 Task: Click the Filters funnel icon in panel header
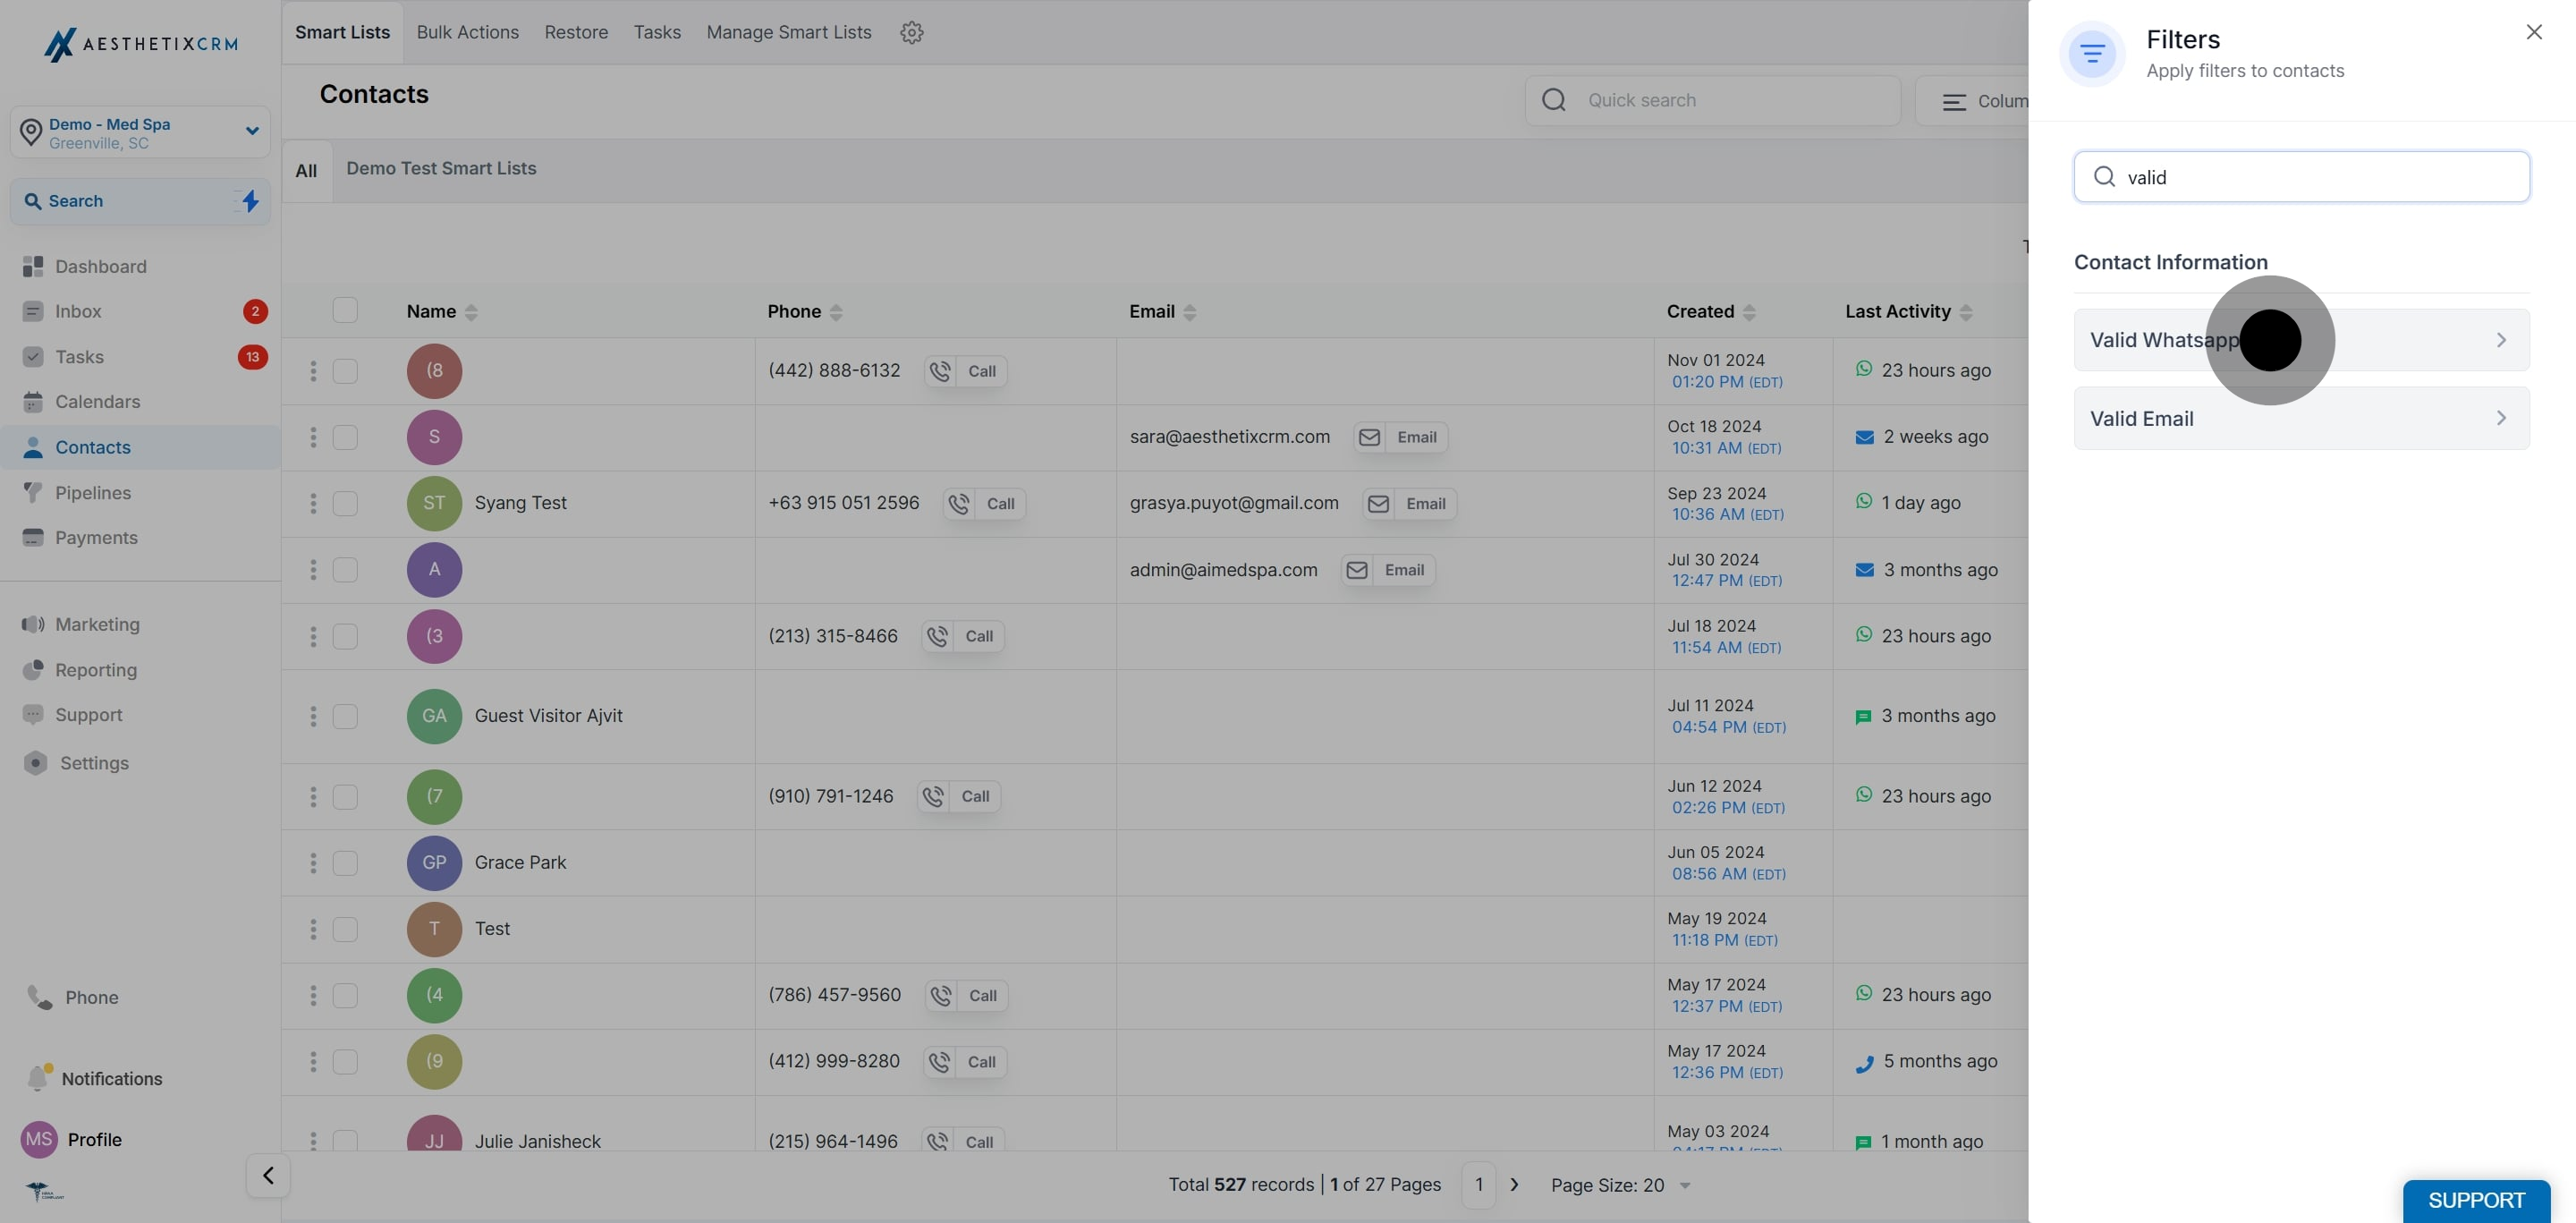pyautogui.click(x=2092, y=53)
